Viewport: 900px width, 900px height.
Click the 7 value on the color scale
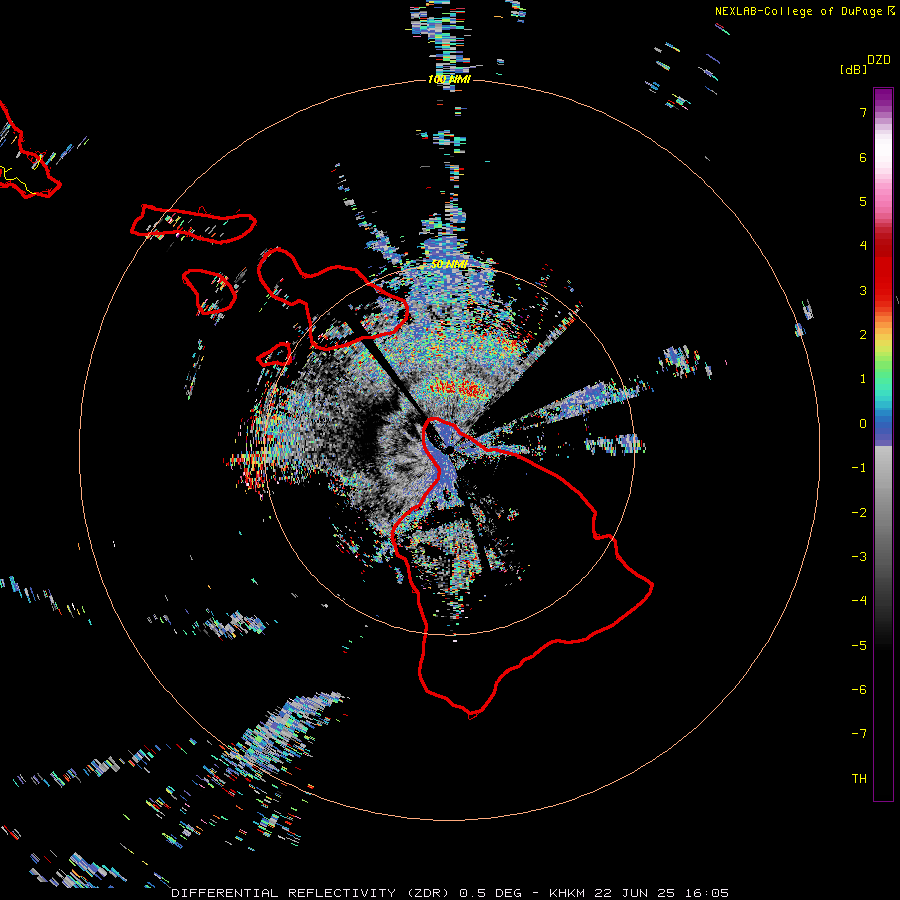pyautogui.click(x=863, y=112)
